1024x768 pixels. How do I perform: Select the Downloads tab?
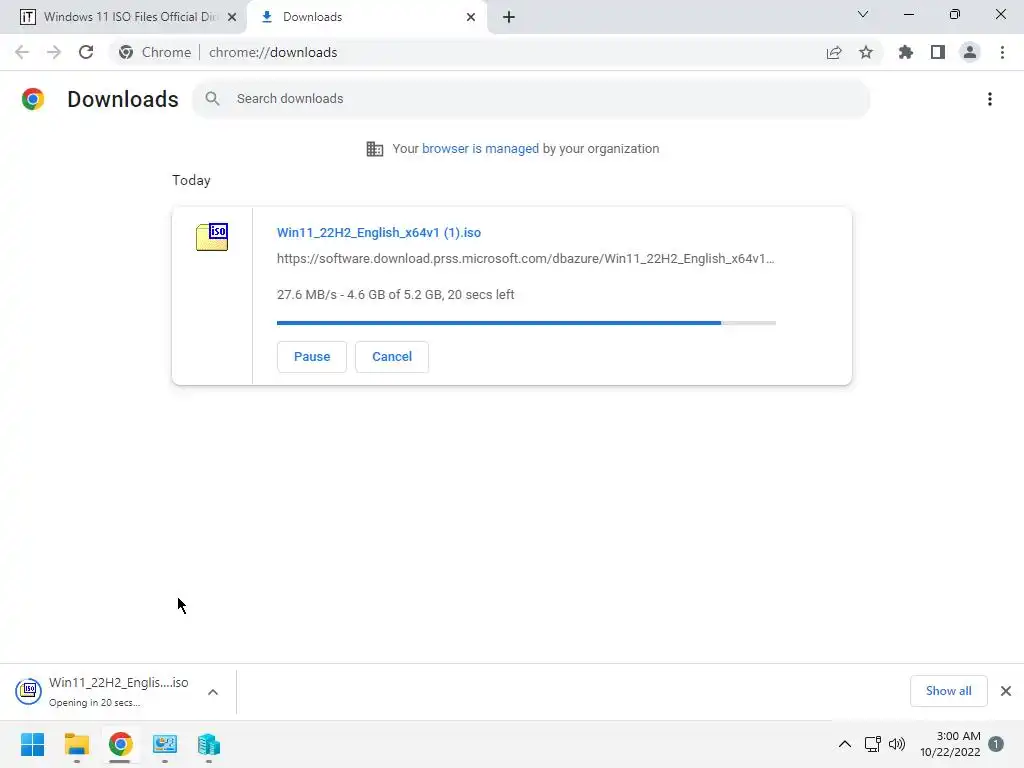pos(367,17)
